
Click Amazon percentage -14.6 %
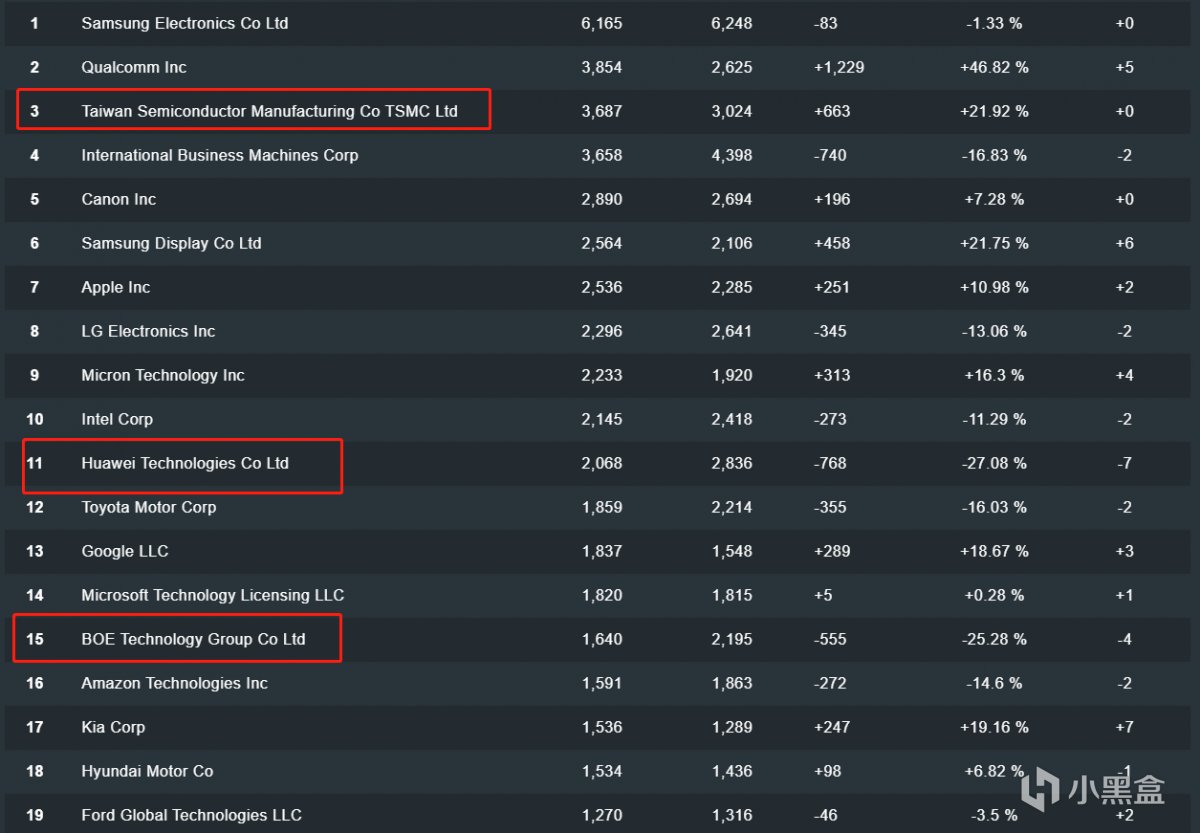pos(995,683)
